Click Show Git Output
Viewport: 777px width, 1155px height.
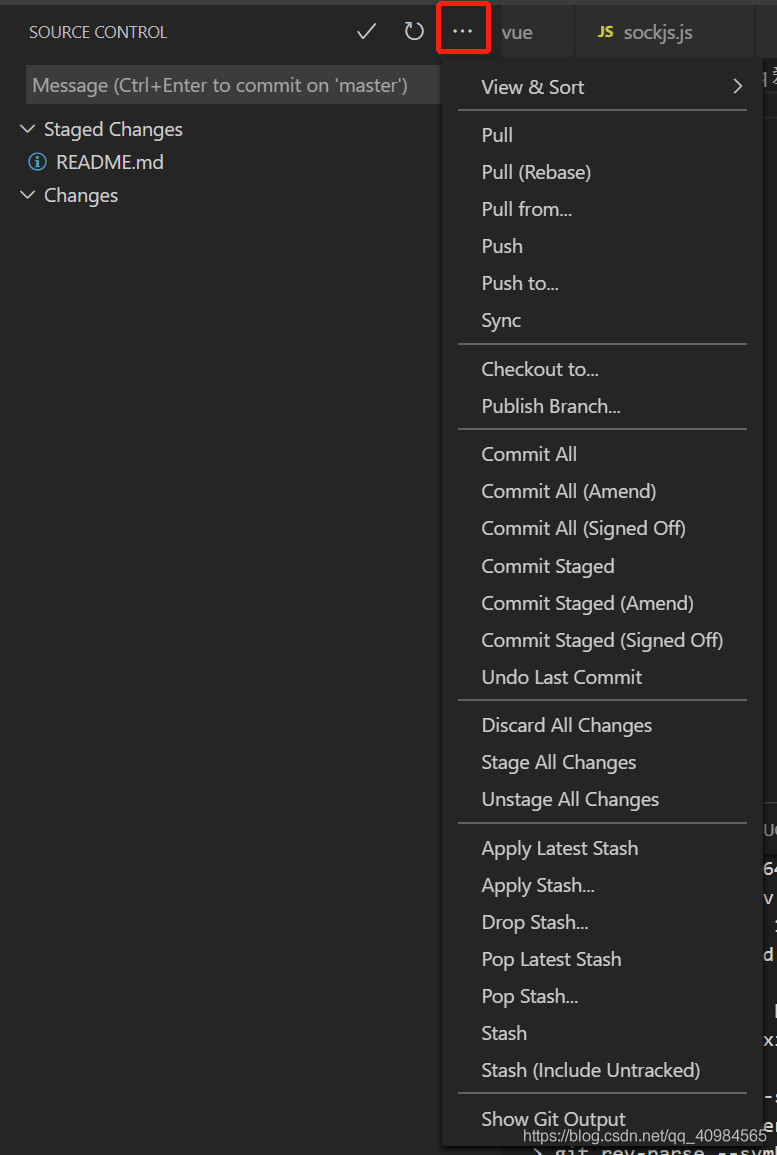[553, 1119]
